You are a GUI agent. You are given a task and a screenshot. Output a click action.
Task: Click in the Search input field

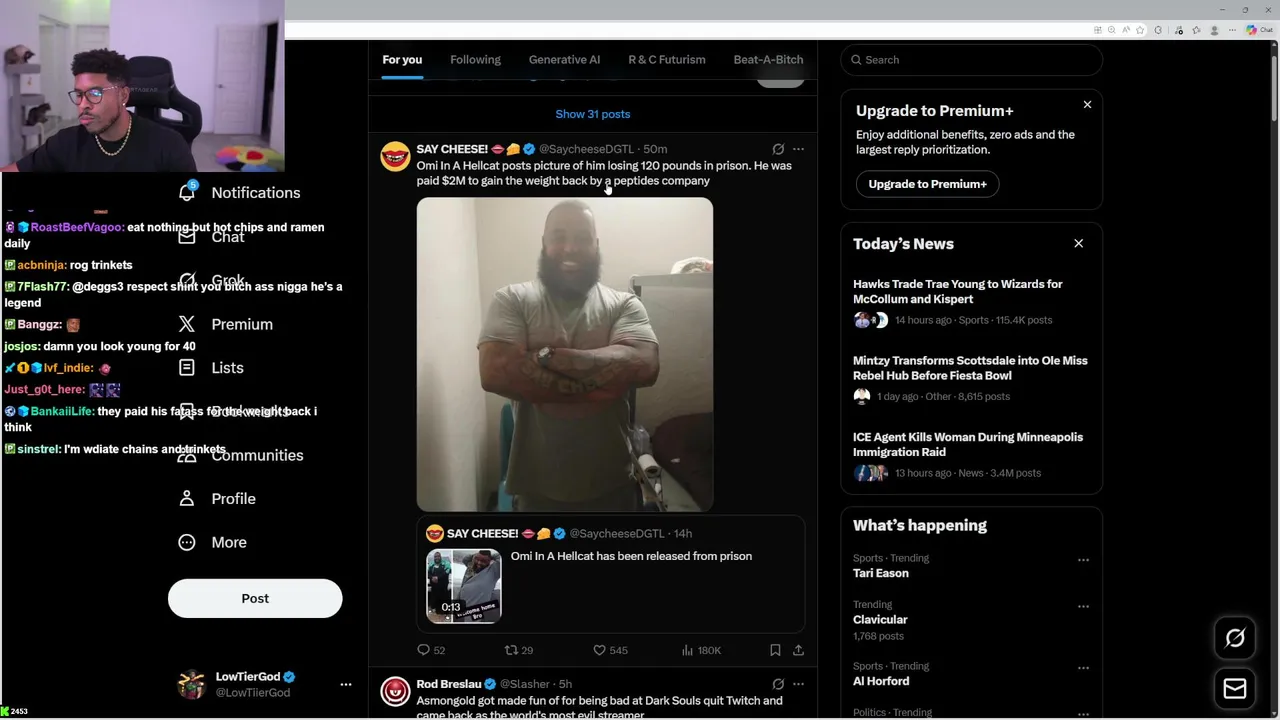(971, 60)
